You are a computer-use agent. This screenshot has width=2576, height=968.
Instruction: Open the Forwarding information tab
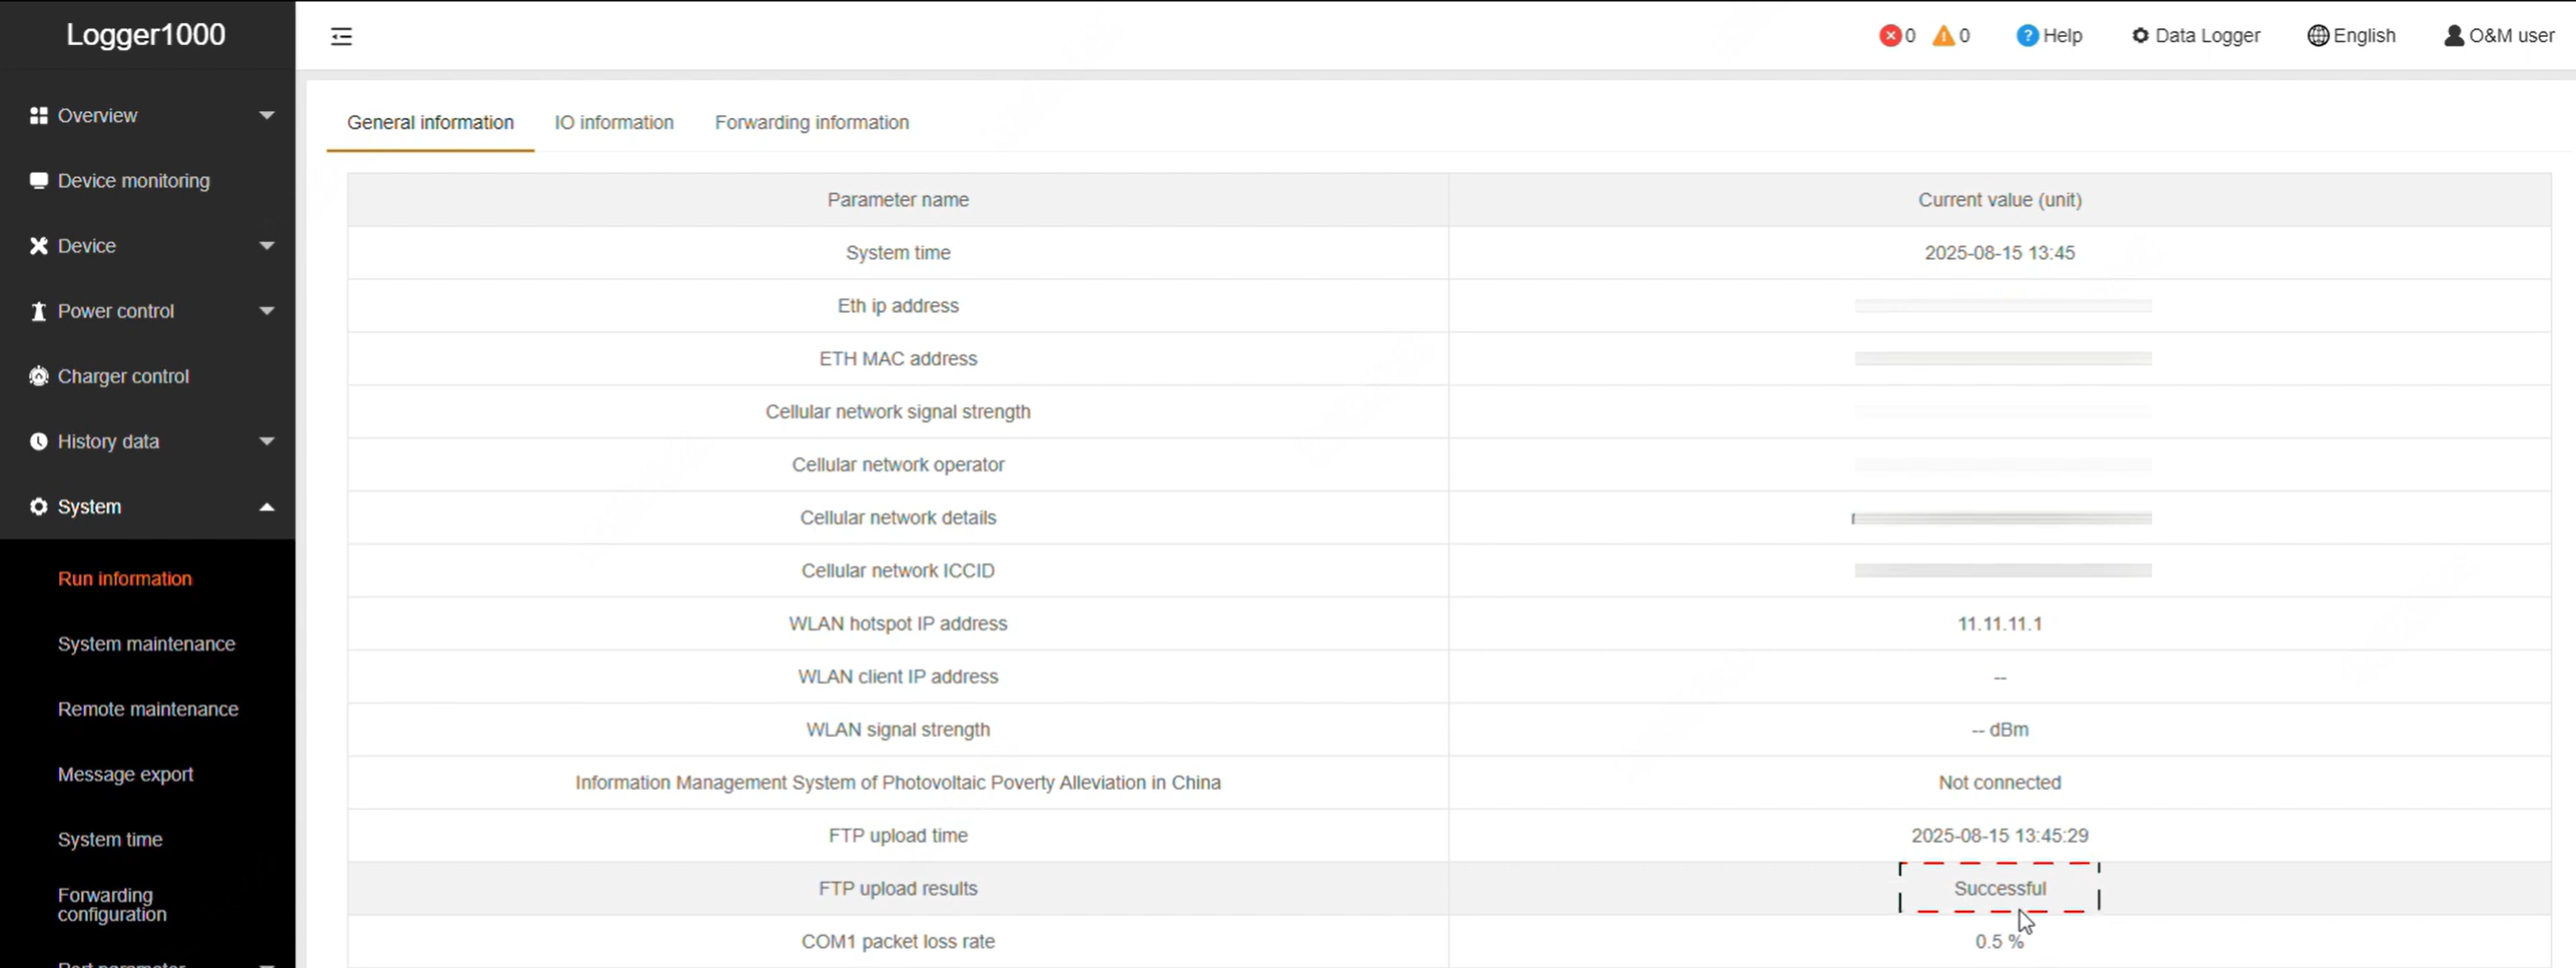(811, 122)
